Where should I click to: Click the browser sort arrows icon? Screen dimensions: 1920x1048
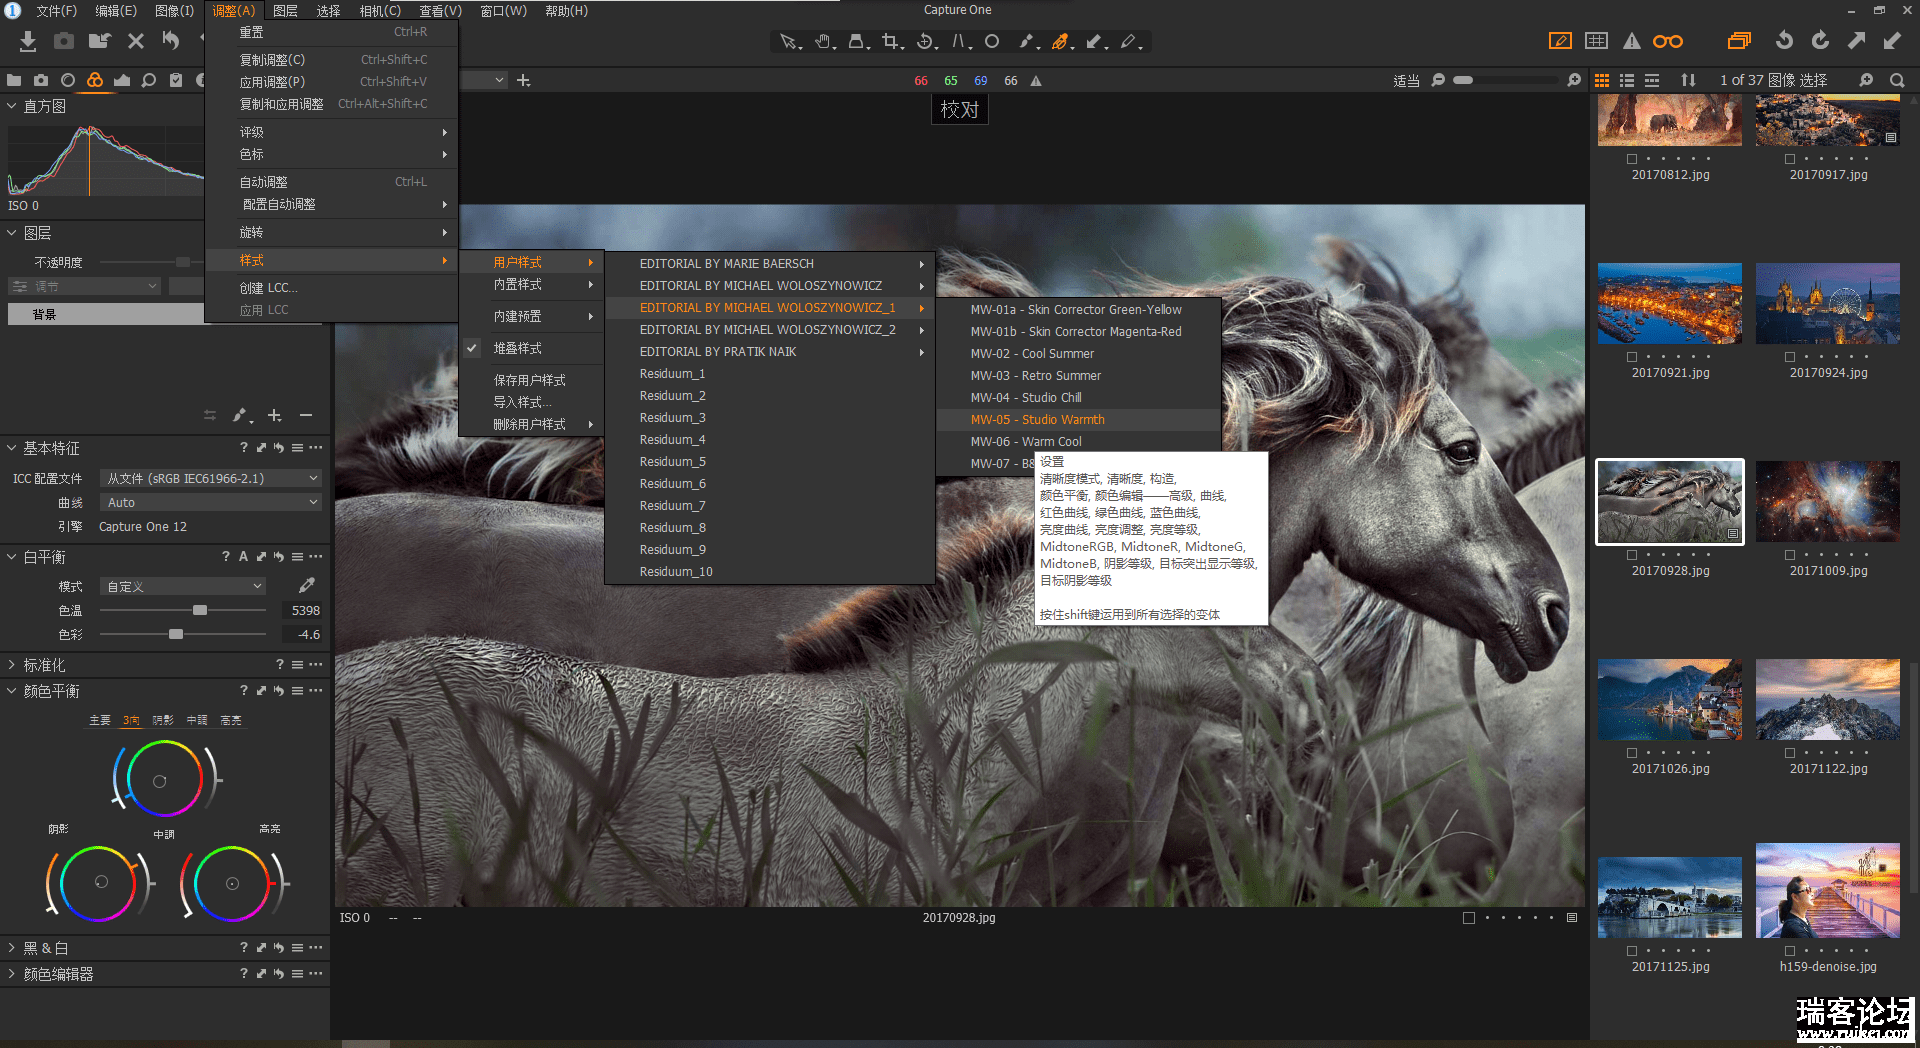click(x=1688, y=80)
